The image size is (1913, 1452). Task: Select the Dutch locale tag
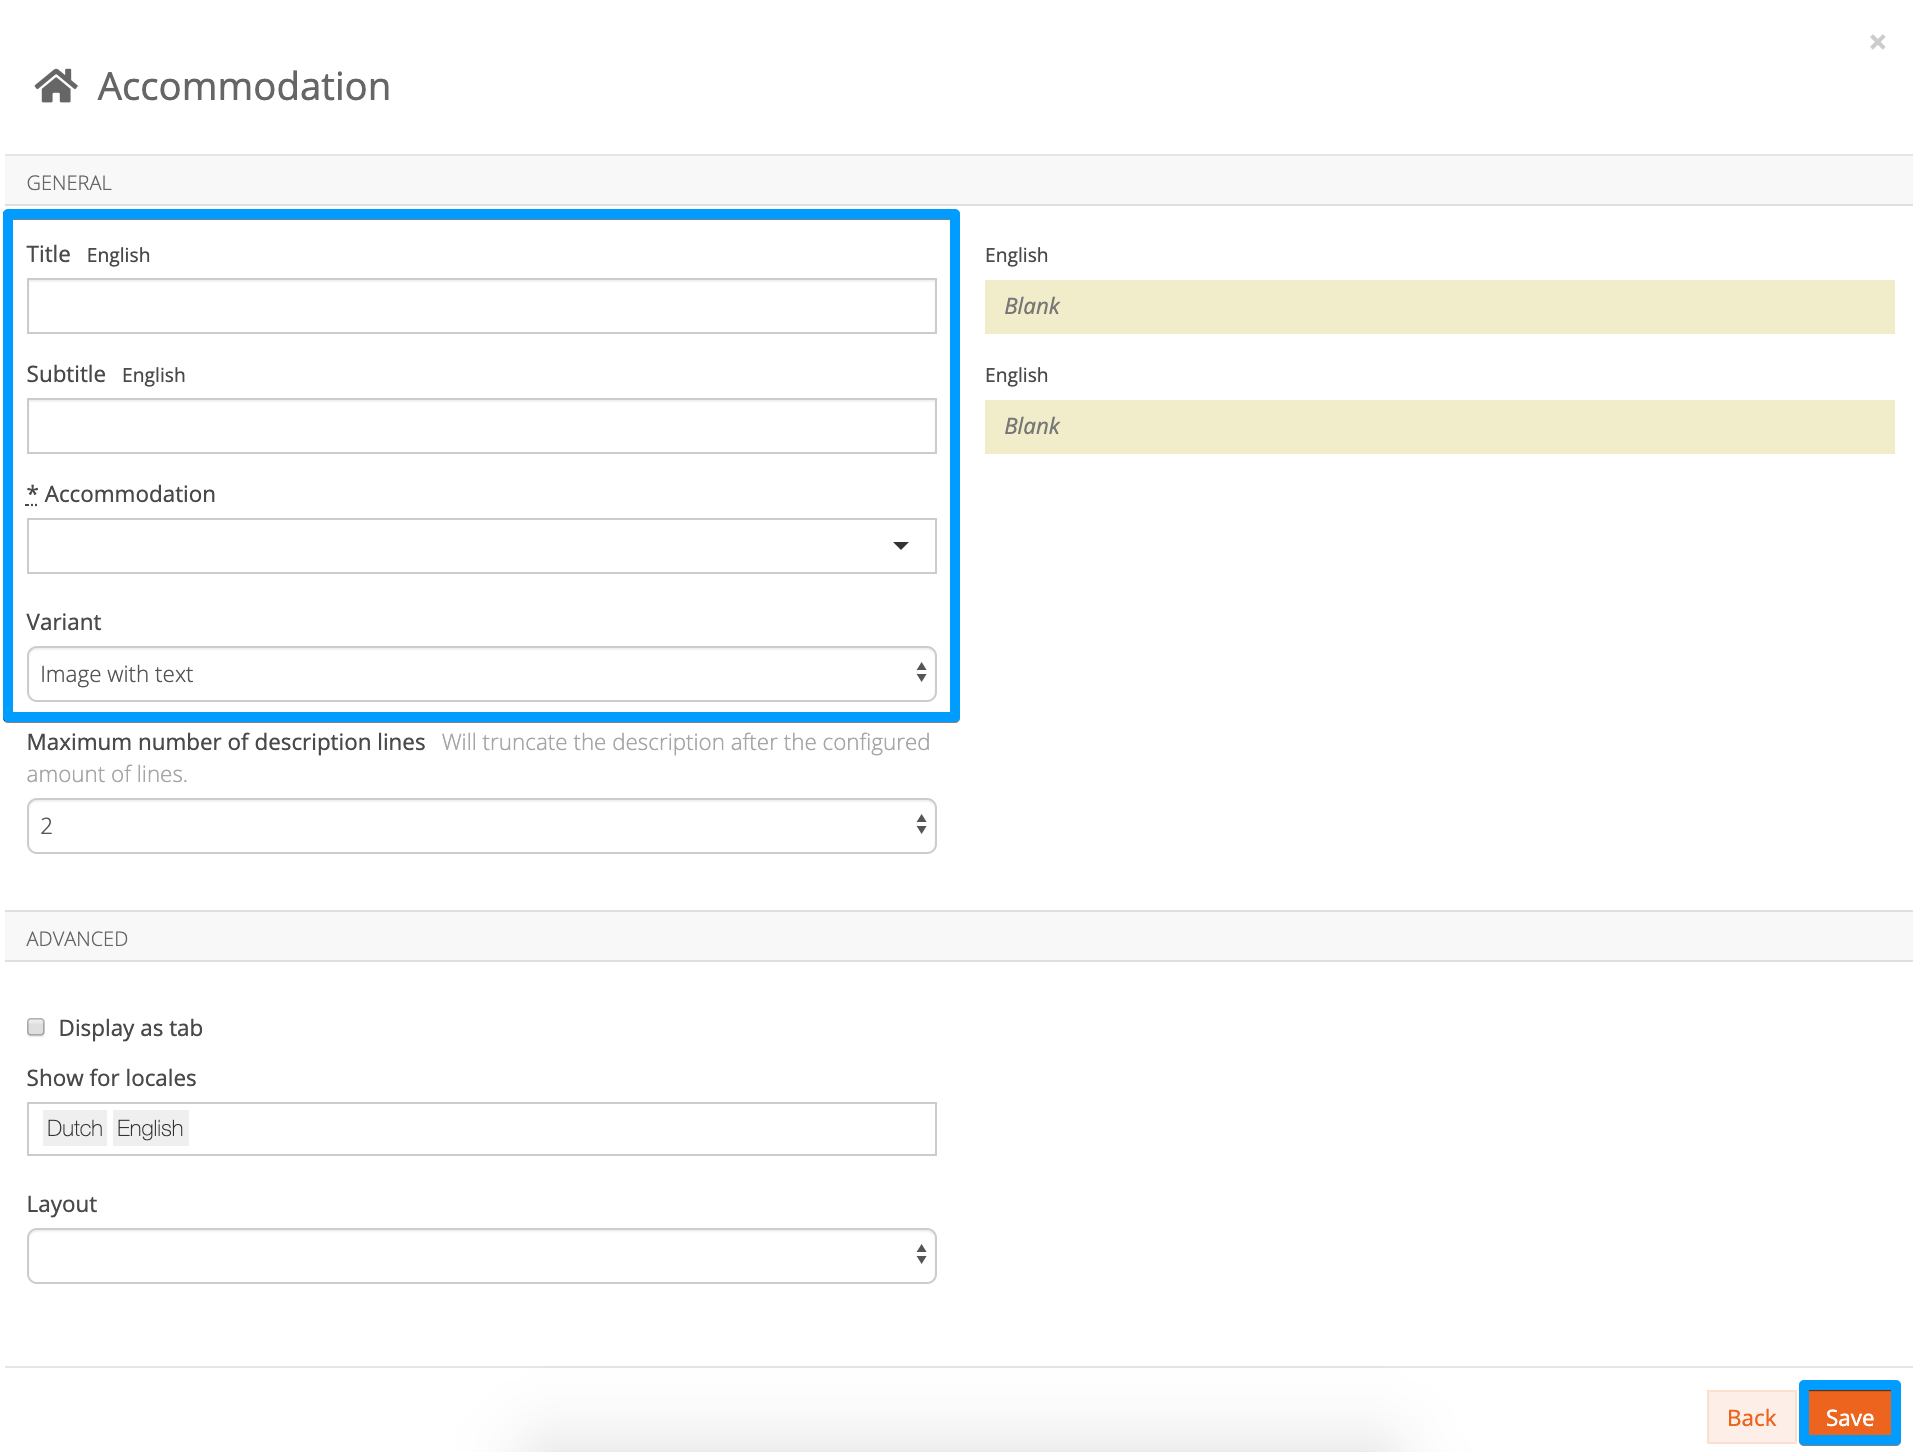[75, 1128]
